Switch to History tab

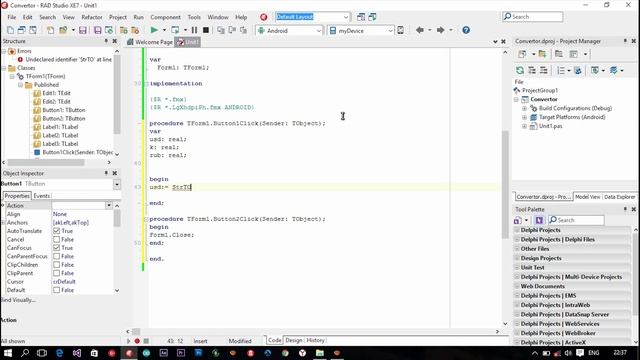pyautogui.click(x=316, y=340)
